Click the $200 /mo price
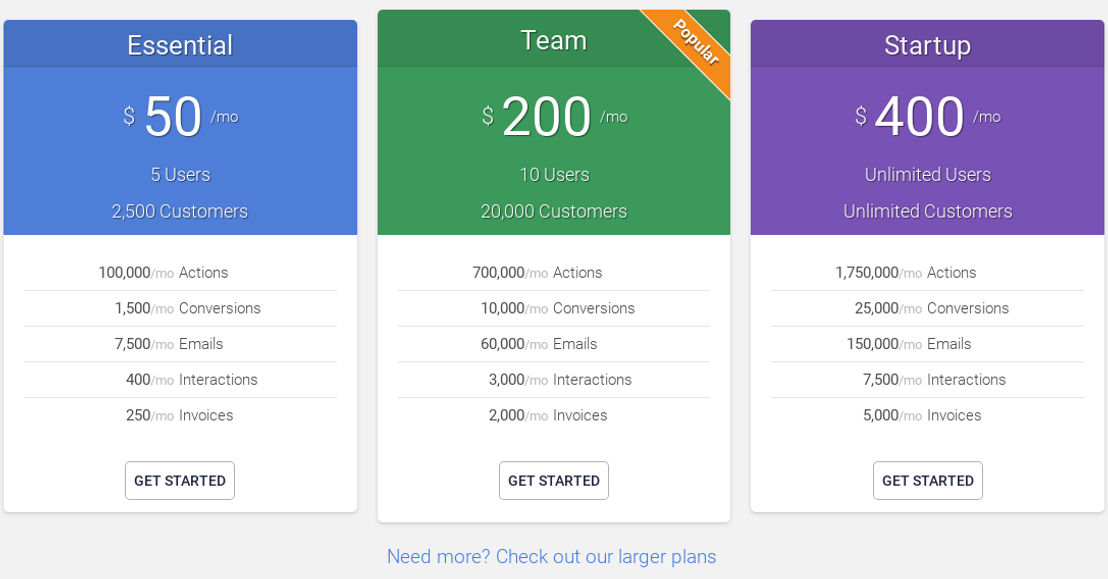The image size is (1108, 579). tap(554, 116)
